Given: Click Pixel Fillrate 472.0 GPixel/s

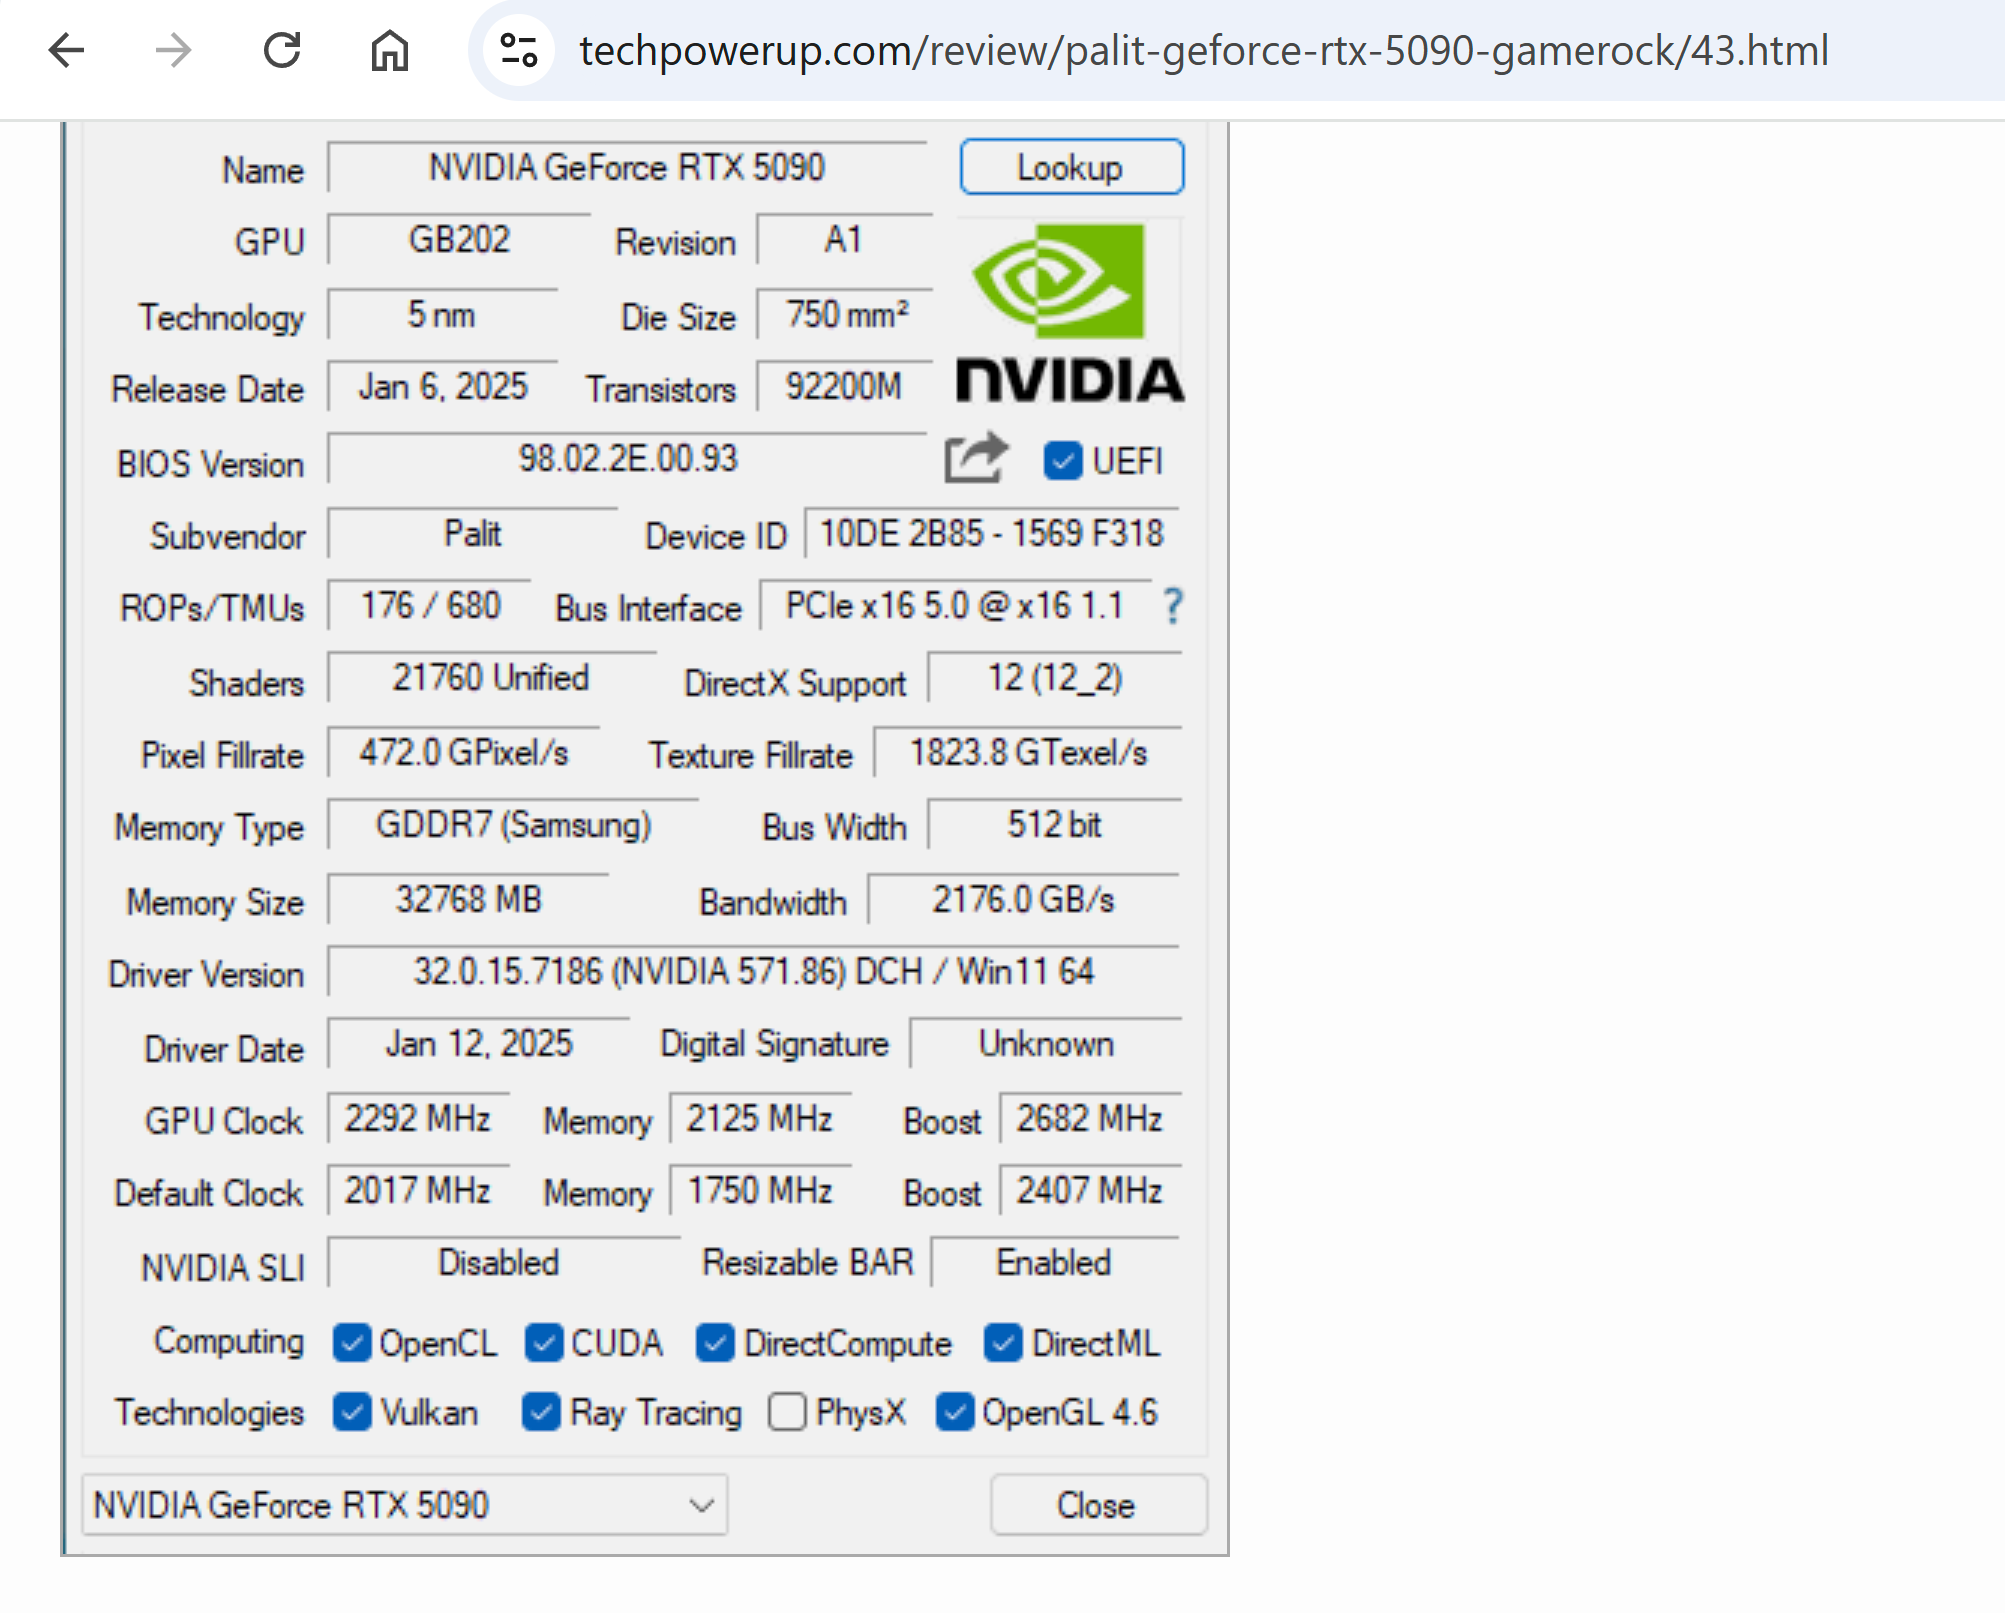Looking at the screenshot, I should click(x=464, y=752).
